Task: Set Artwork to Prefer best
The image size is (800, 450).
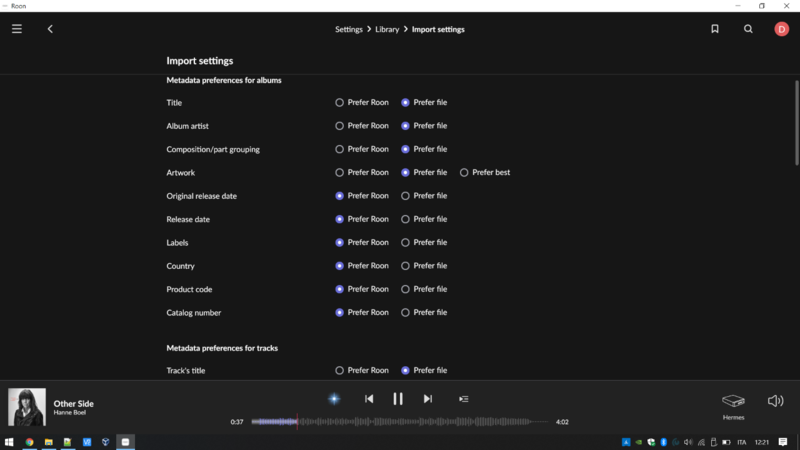Action: tap(485, 173)
